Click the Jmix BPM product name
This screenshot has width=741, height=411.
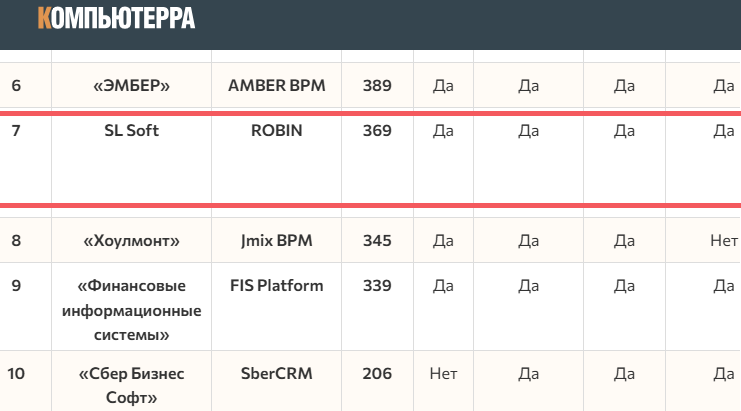tap(277, 241)
